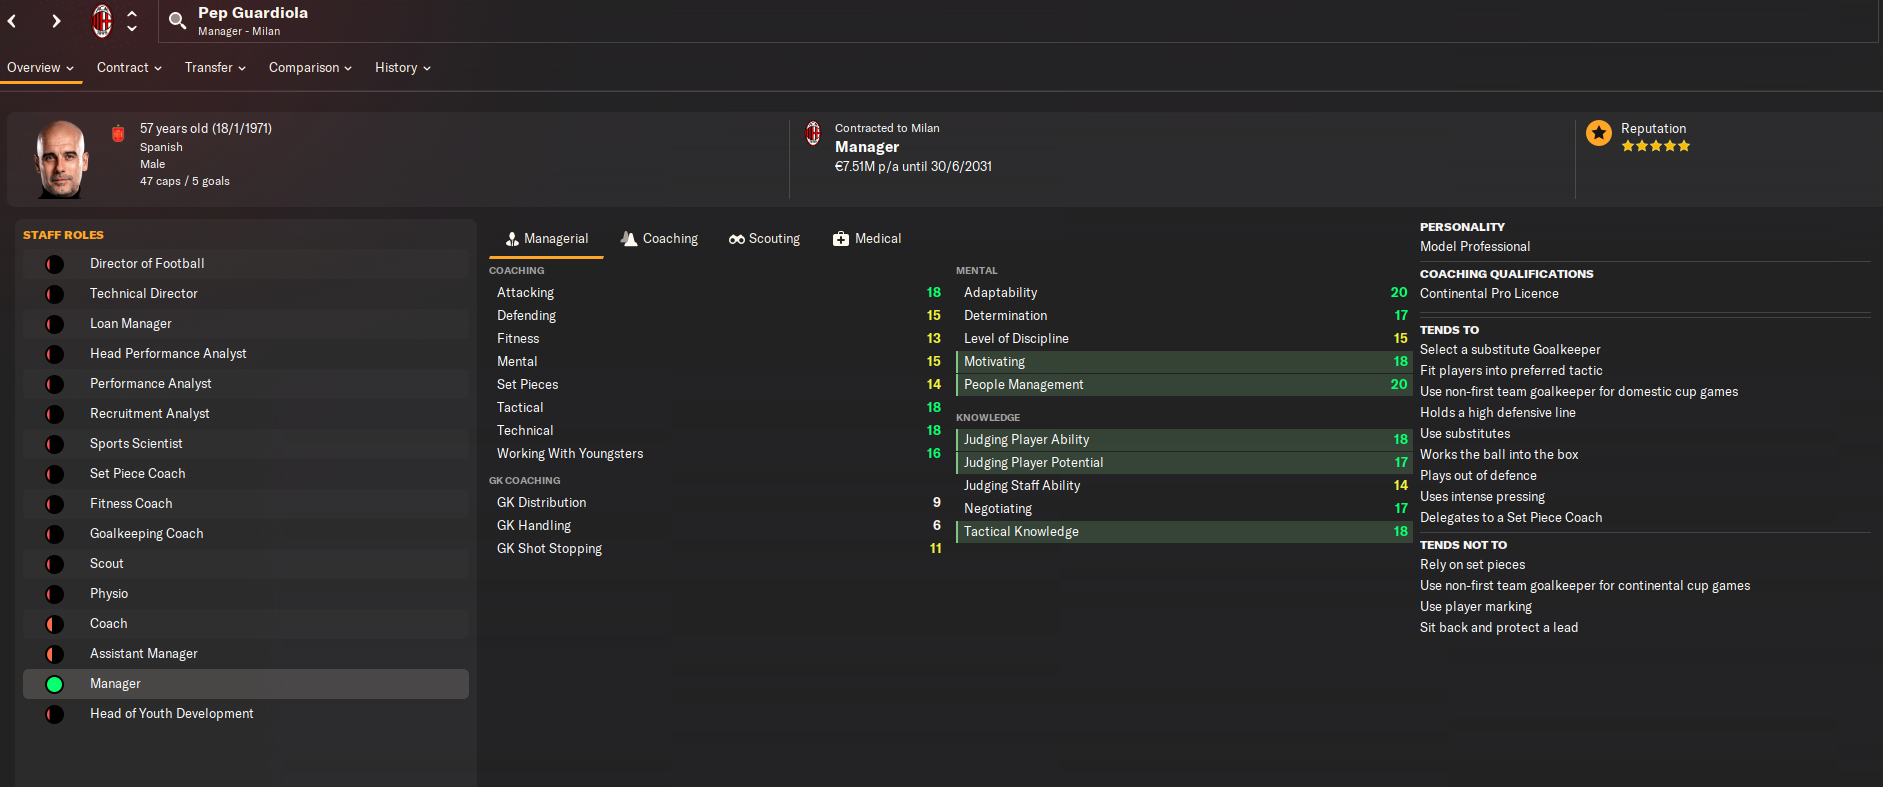Click the Head of Youth Development role

coord(171,714)
